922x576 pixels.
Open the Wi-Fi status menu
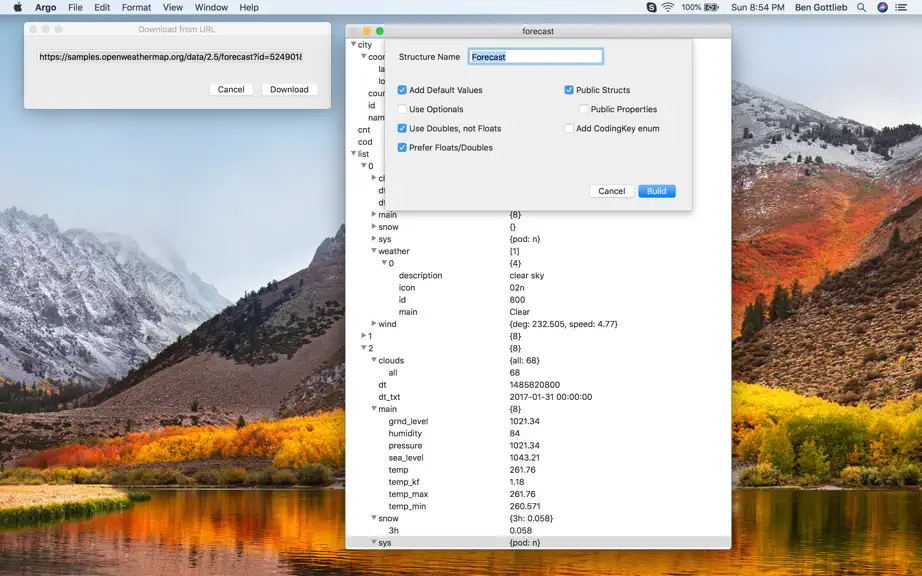tap(667, 7)
